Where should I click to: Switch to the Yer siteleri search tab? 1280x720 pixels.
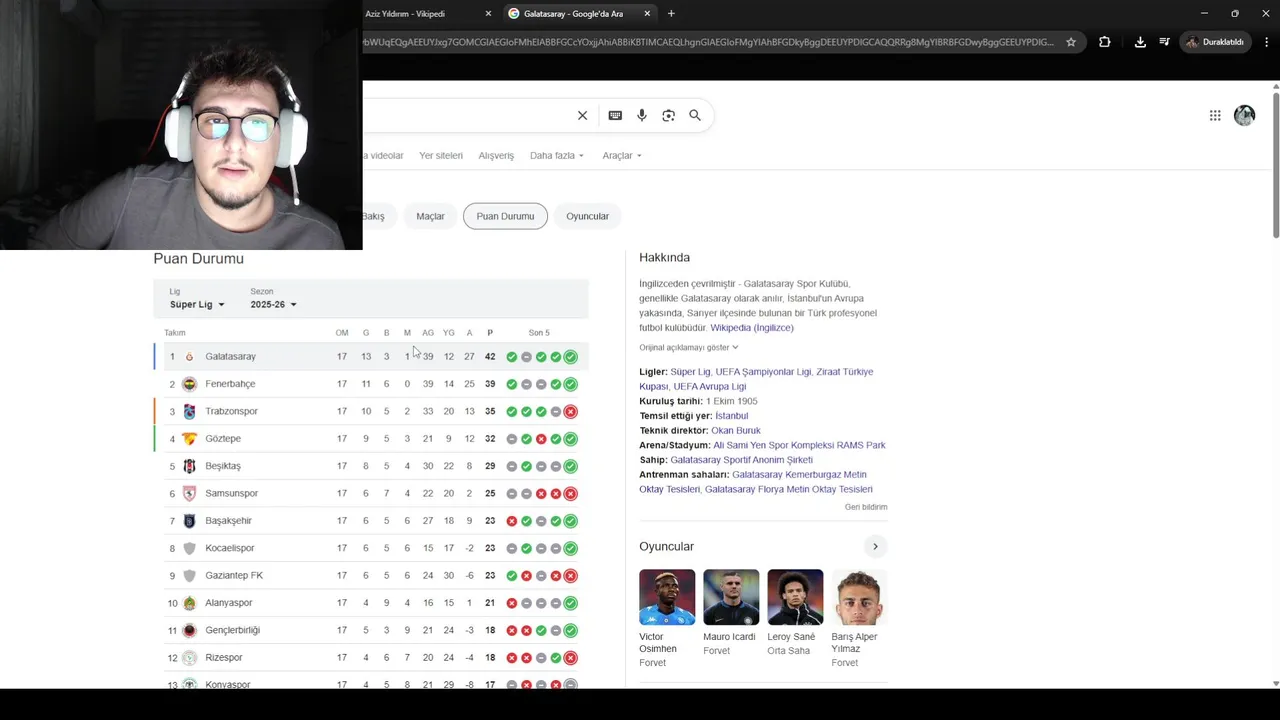(x=441, y=155)
